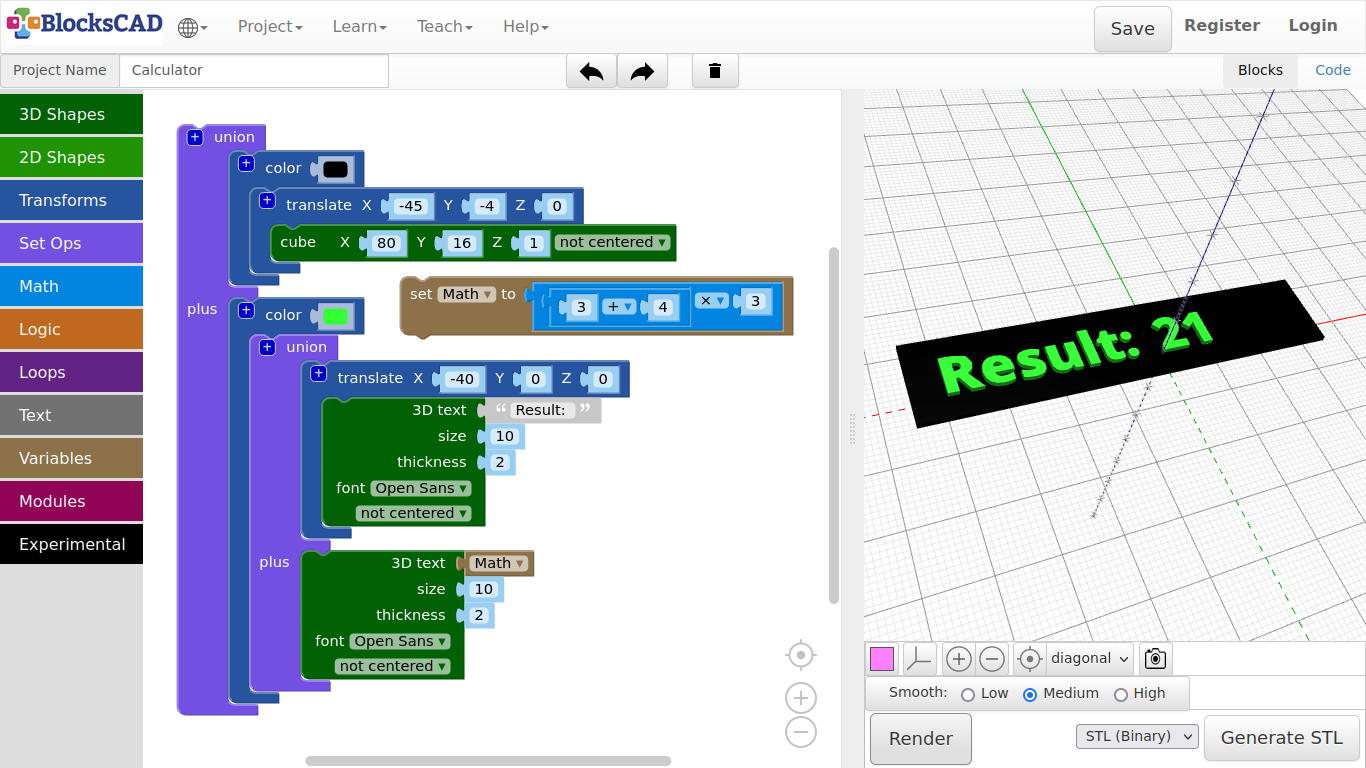Open the STL (Binary) format dropdown
The width and height of the screenshot is (1366, 768).
[1137, 737]
